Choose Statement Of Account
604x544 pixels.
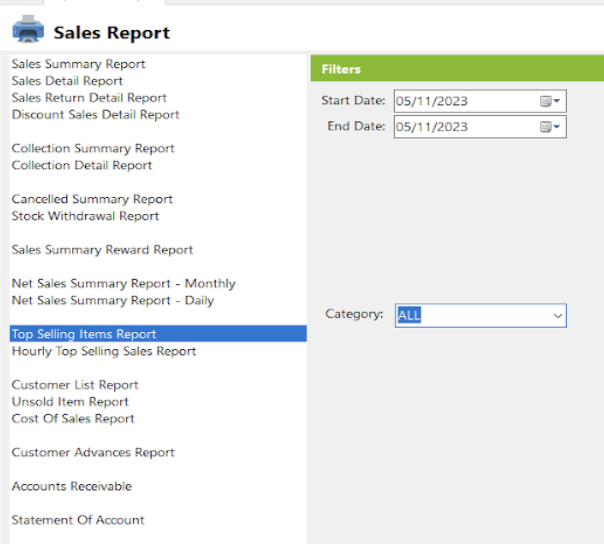[78, 520]
